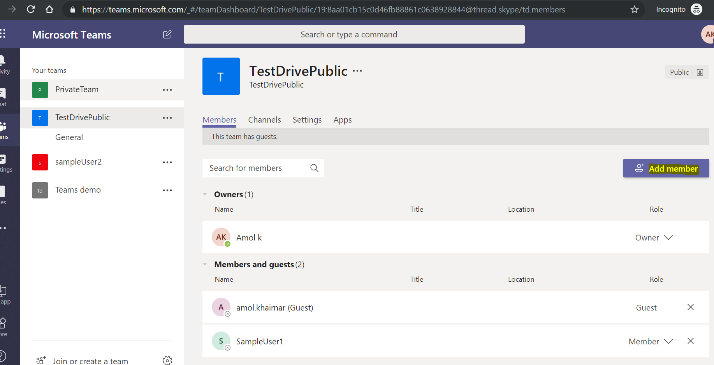Click the Public badge button

(x=687, y=72)
